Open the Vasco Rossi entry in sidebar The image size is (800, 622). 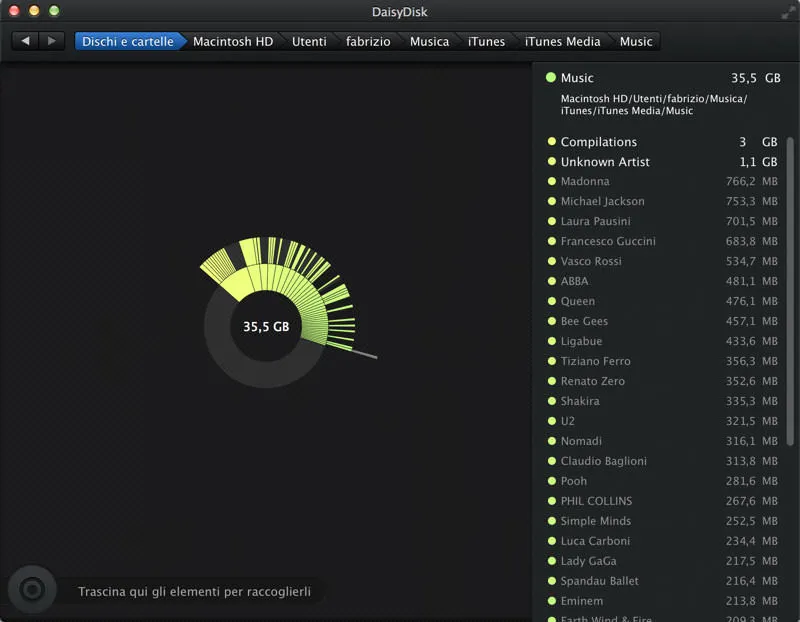(590, 261)
